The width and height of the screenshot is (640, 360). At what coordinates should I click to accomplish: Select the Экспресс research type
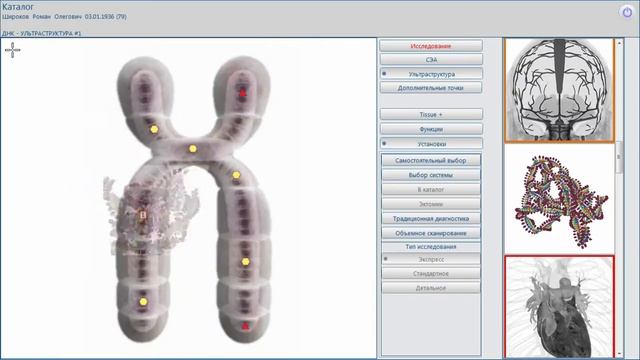coord(431,259)
